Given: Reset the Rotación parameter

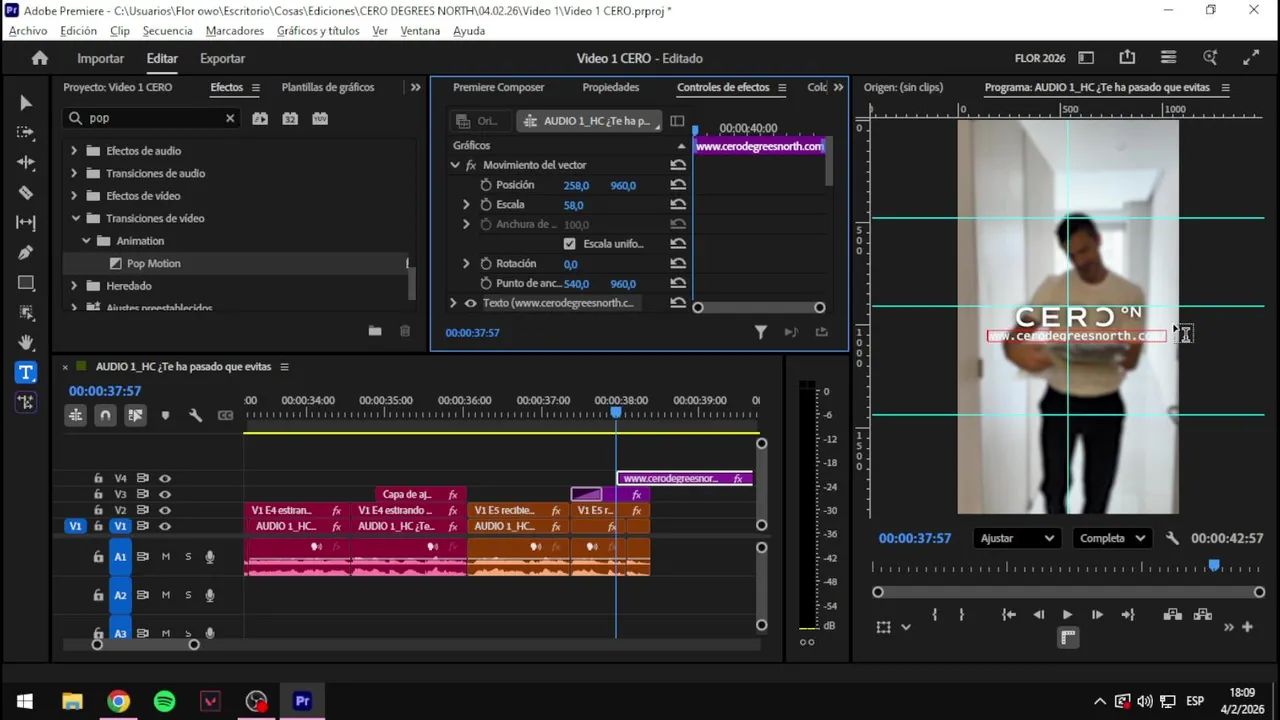Looking at the screenshot, I should tap(678, 264).
